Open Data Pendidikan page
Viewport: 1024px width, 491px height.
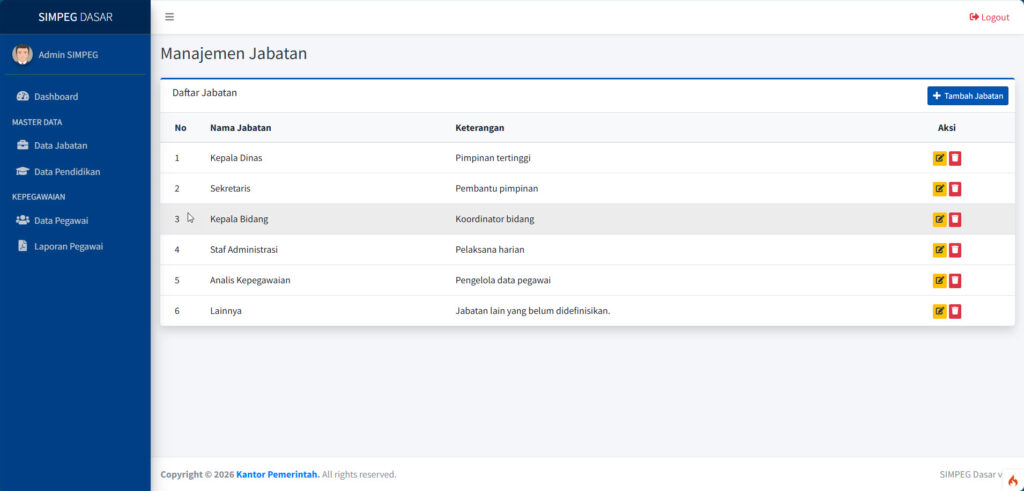[x=66, y=172]
